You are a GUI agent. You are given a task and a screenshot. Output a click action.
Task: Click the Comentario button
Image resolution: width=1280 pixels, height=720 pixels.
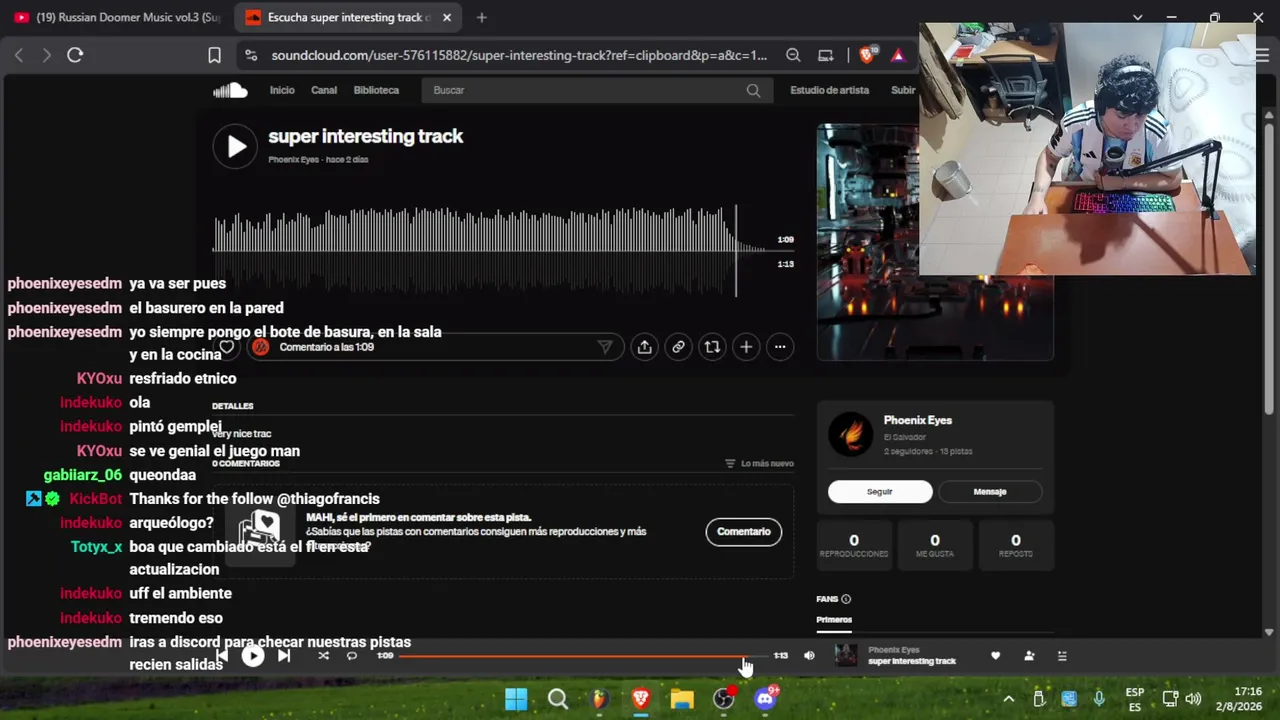tap(744, 532)
